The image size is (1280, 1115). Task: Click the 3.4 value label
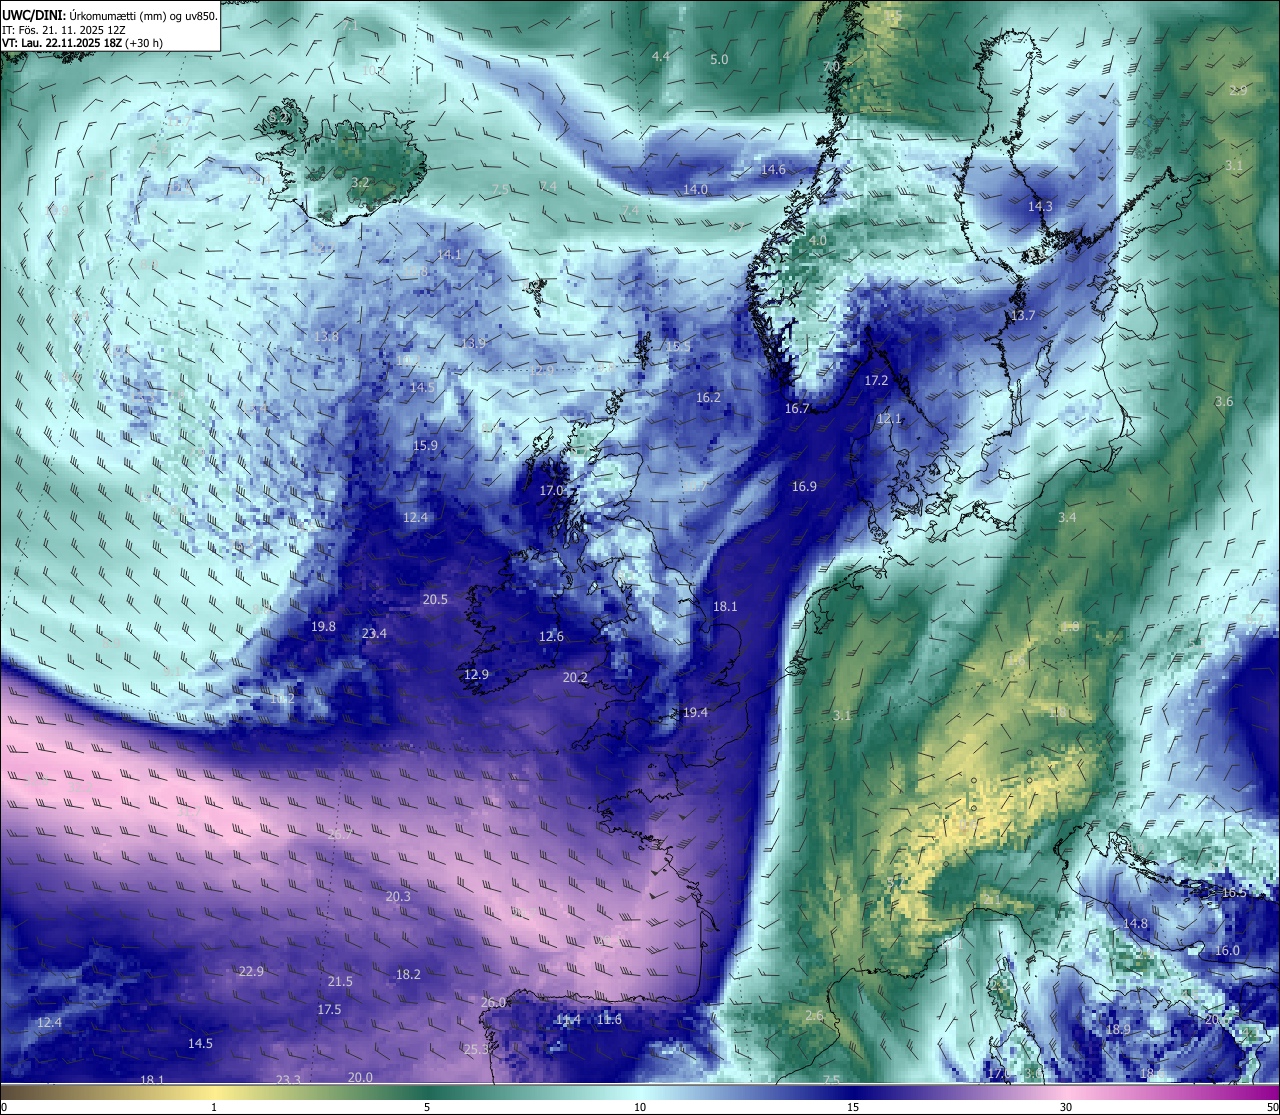pyautogui.click(x=1067, y=518)
